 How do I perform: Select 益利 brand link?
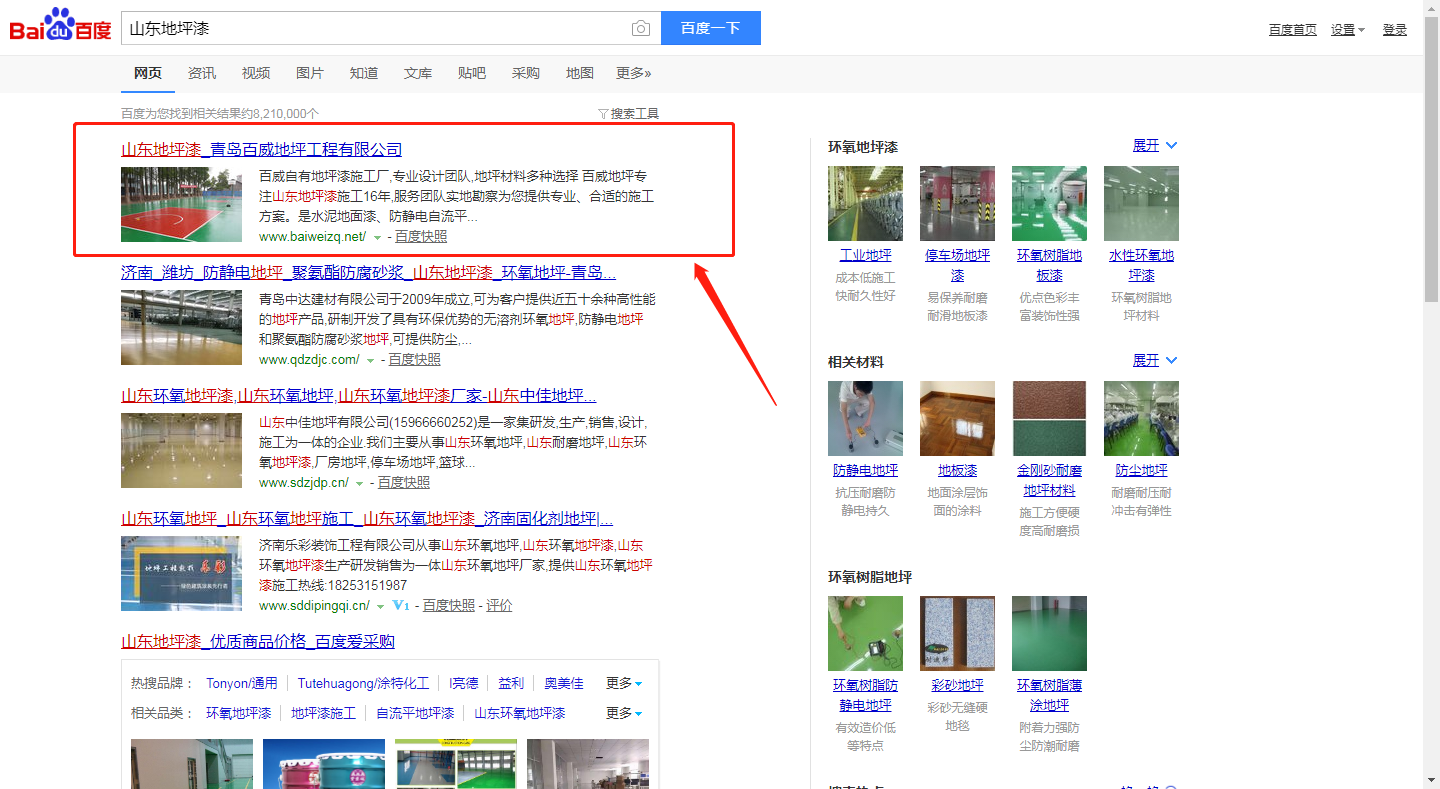tap(511, 684)
